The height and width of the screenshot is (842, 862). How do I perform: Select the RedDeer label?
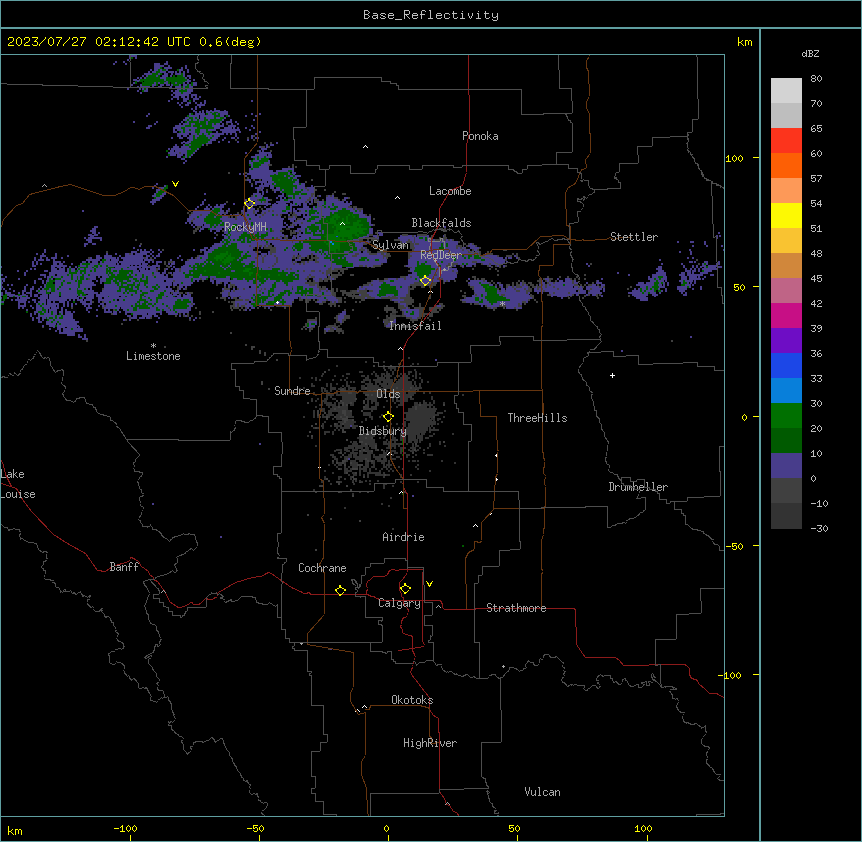(441, 255)
